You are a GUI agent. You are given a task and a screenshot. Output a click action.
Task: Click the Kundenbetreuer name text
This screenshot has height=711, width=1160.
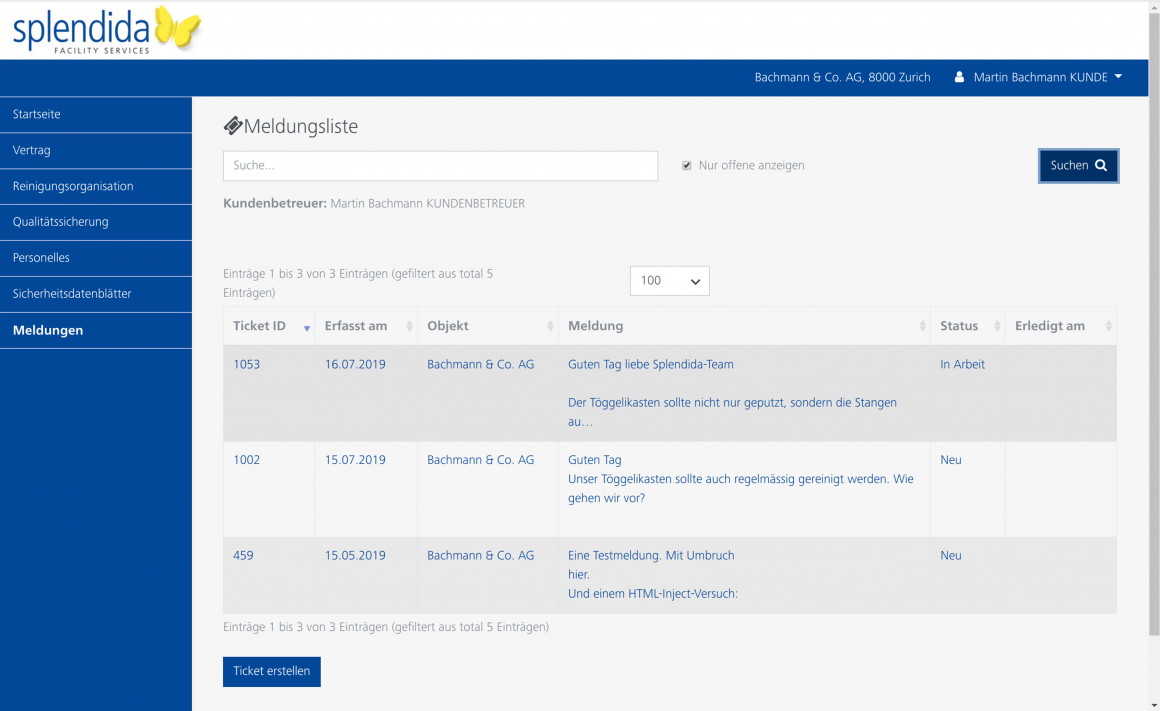(428, 203)
